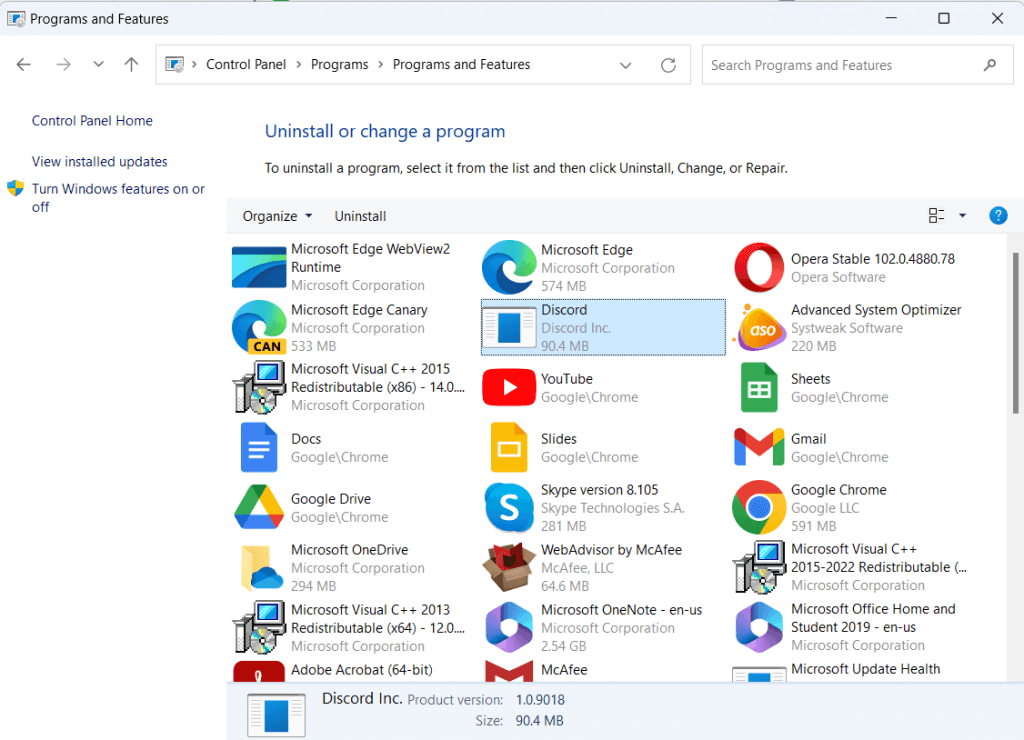Select Adobe Acrobat (64-bit) name
This screenshot has height=740, width=1024.
click(361, 669)
